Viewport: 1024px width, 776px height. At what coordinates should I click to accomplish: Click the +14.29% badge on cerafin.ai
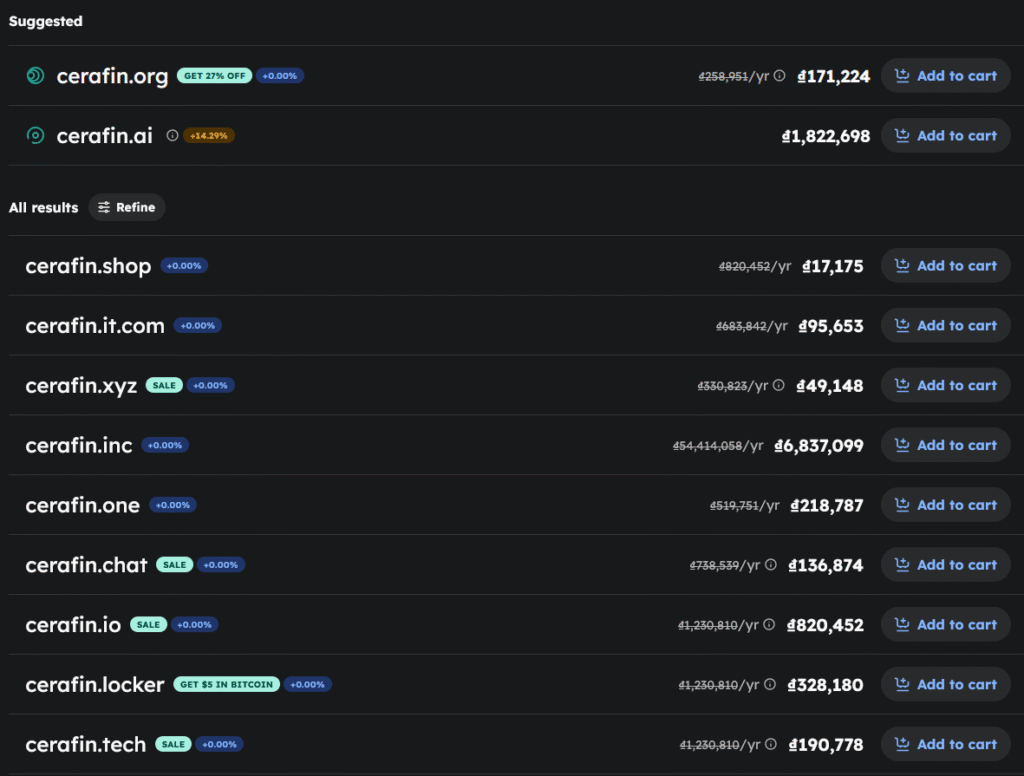coord(210,136)
